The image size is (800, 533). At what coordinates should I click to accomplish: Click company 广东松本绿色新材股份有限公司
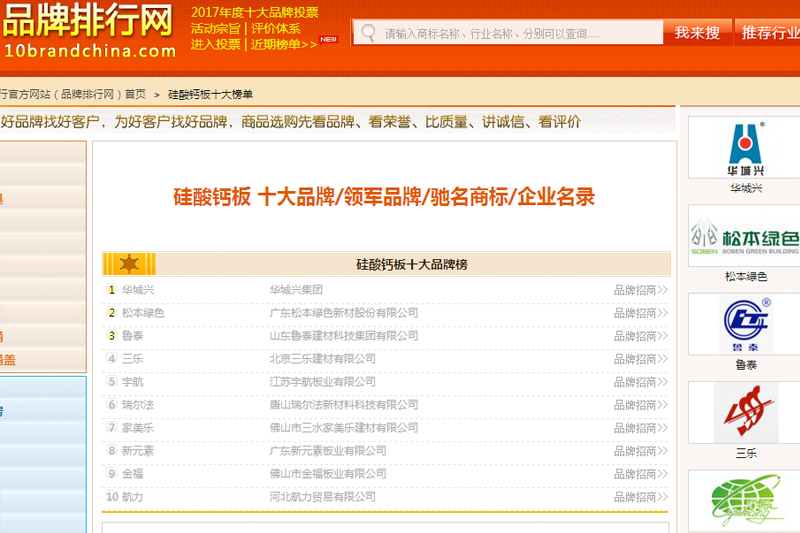coord(344,313)
